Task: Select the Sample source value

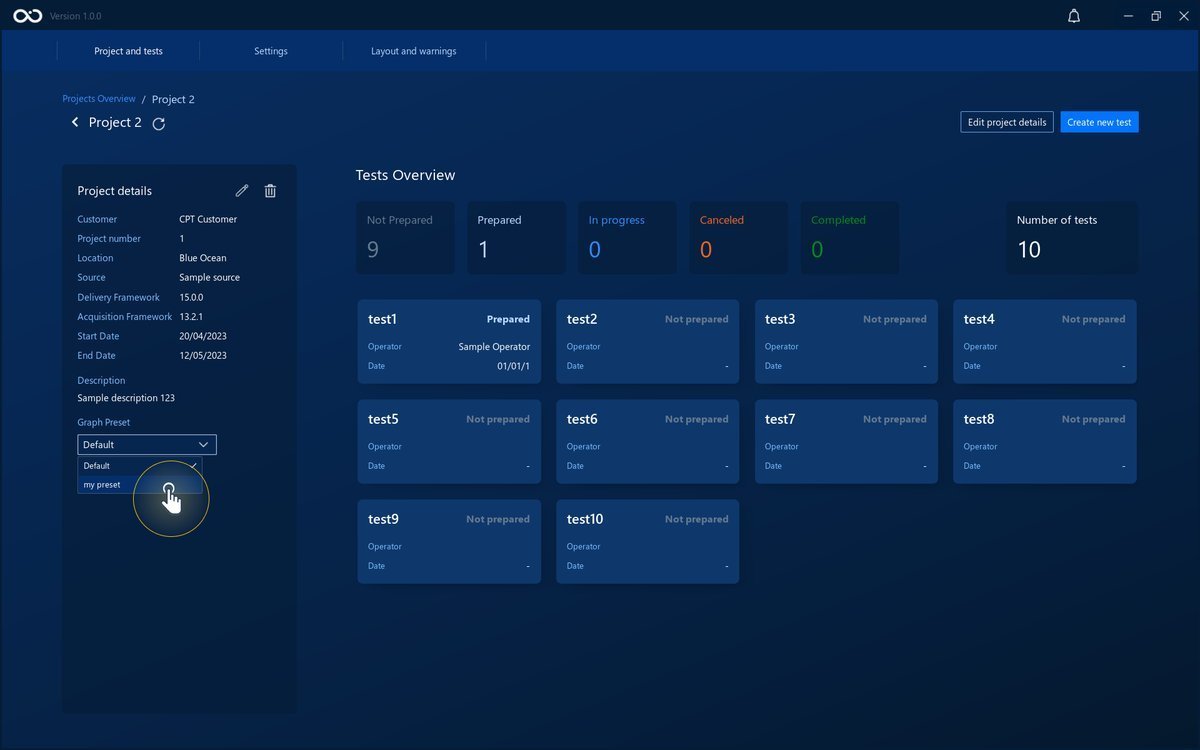Action: click(210, 277)
